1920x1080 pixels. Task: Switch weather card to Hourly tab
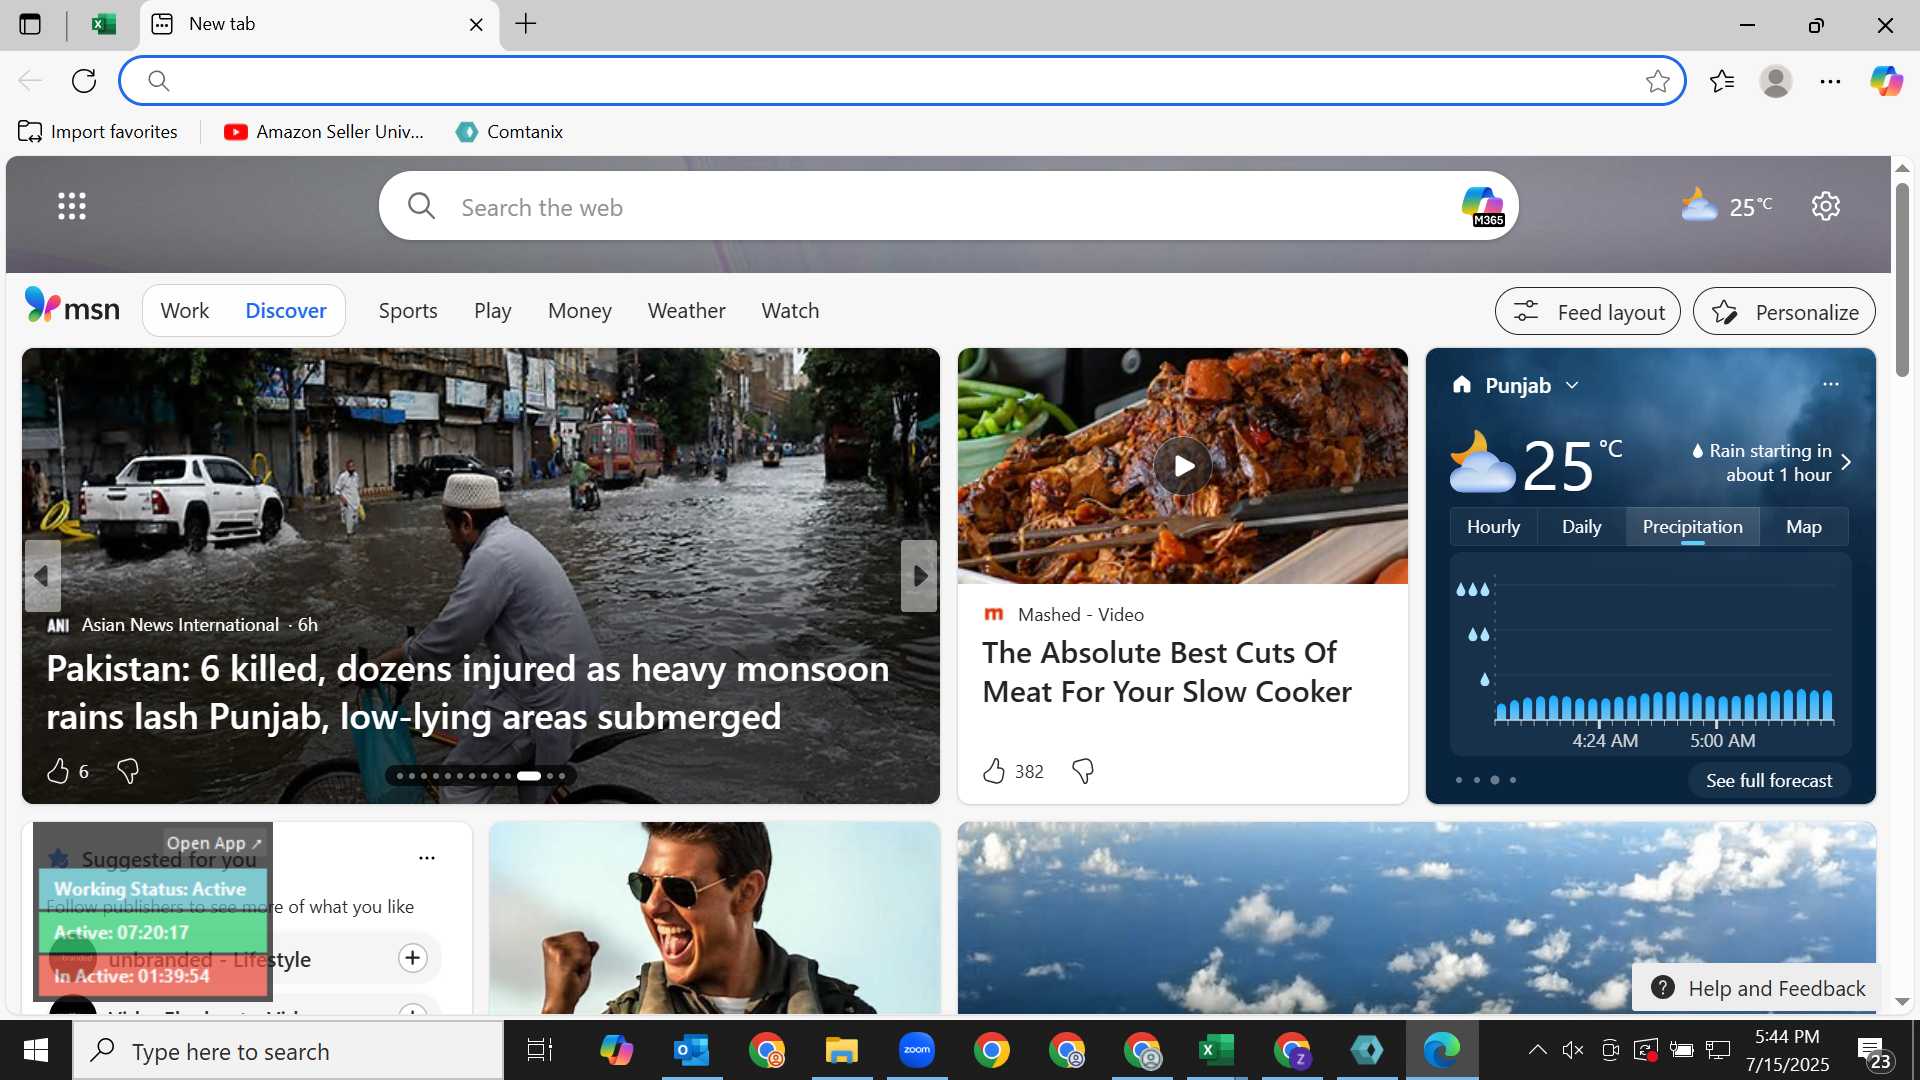1493,527
